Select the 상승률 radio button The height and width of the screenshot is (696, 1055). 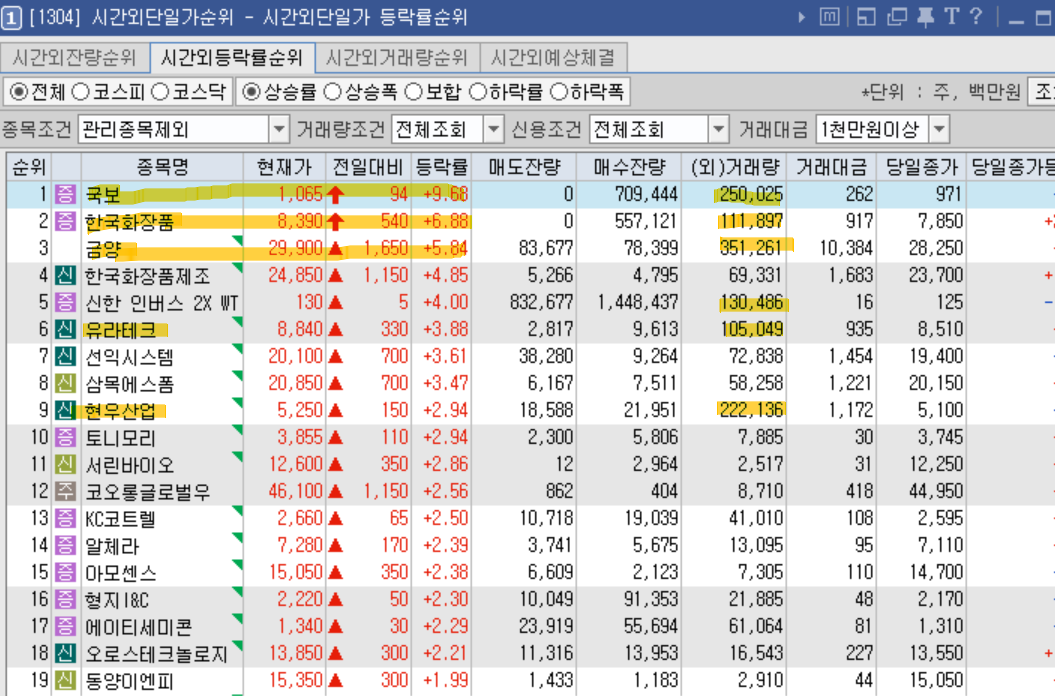251,92
